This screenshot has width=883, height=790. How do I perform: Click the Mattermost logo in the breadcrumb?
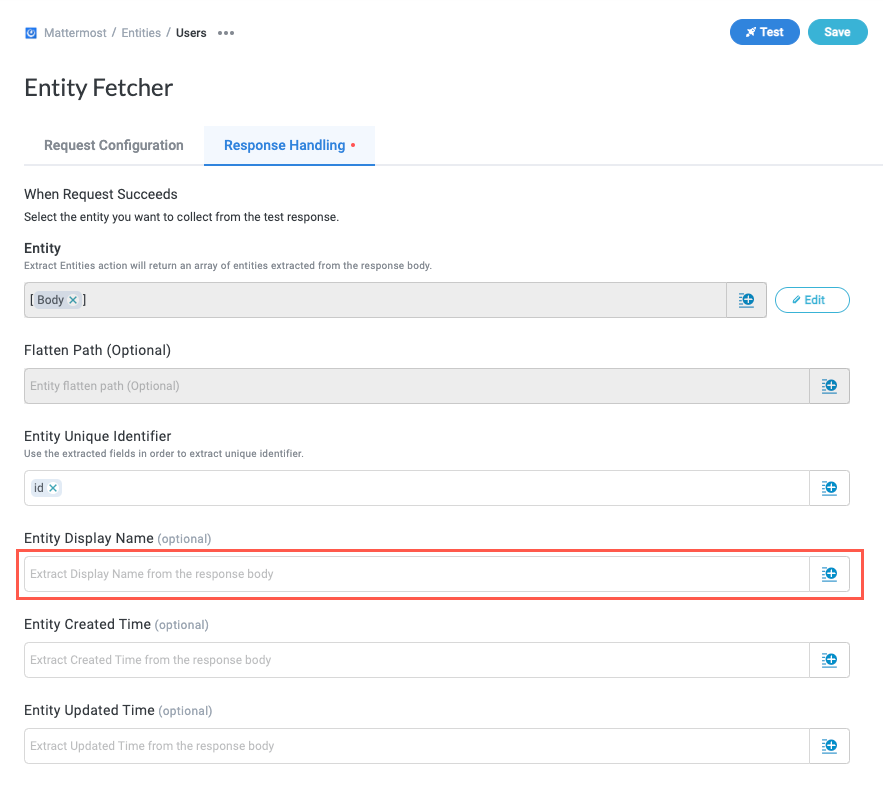(x=30, y=32)
